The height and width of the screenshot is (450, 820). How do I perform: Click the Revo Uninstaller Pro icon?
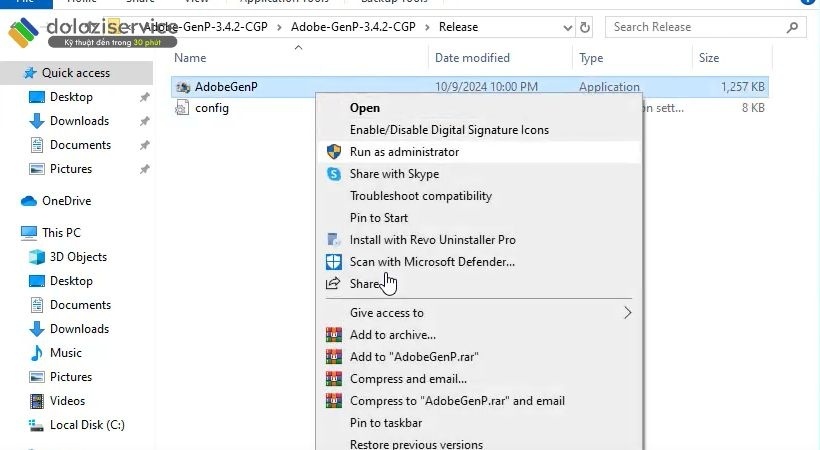(334, 240)
